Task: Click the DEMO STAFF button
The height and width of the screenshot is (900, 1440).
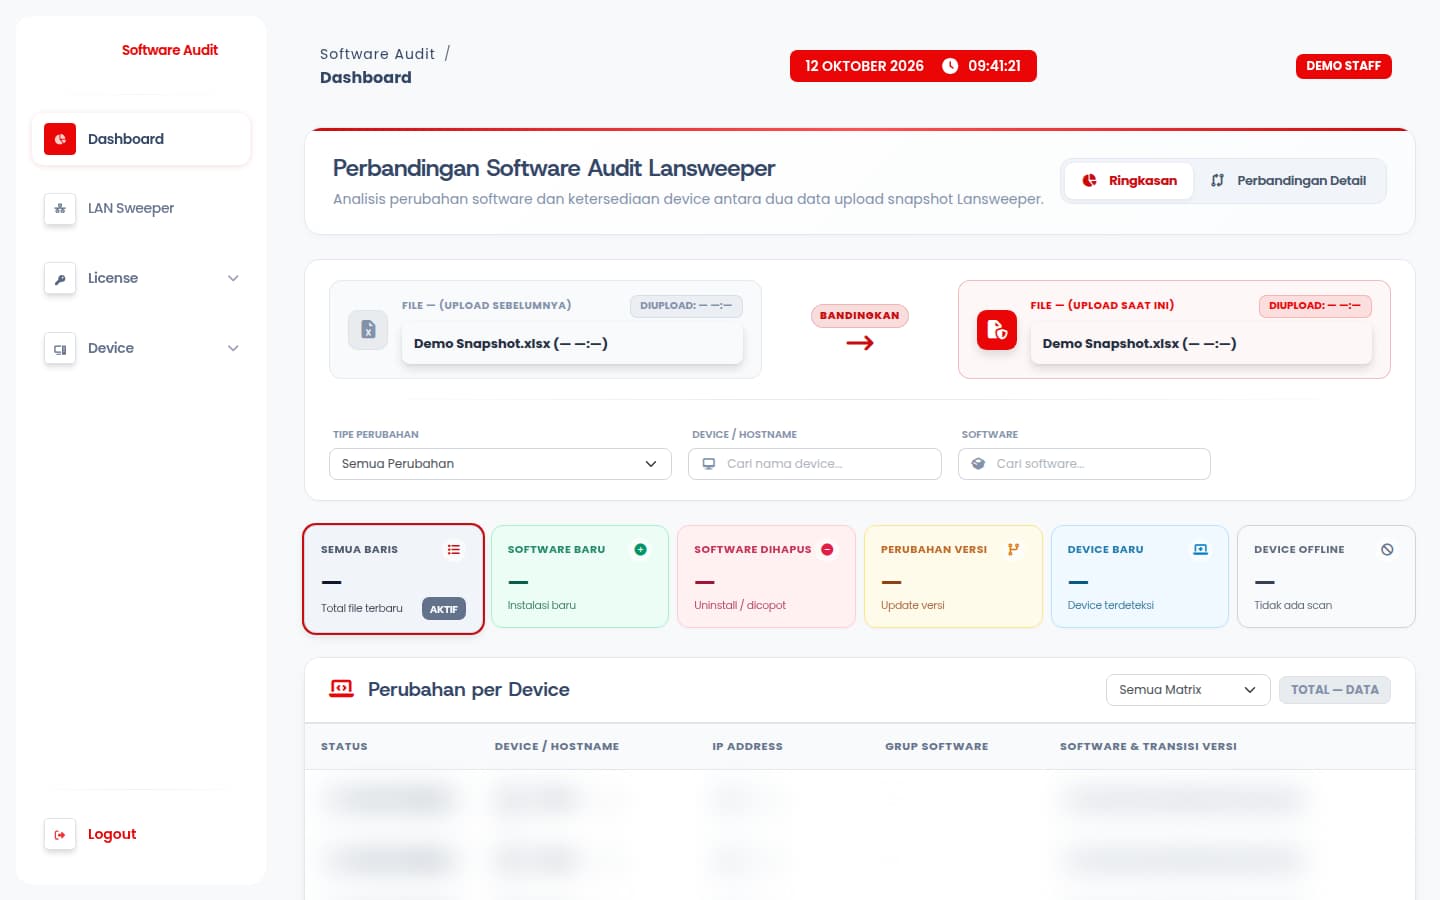Action: 1343,66
